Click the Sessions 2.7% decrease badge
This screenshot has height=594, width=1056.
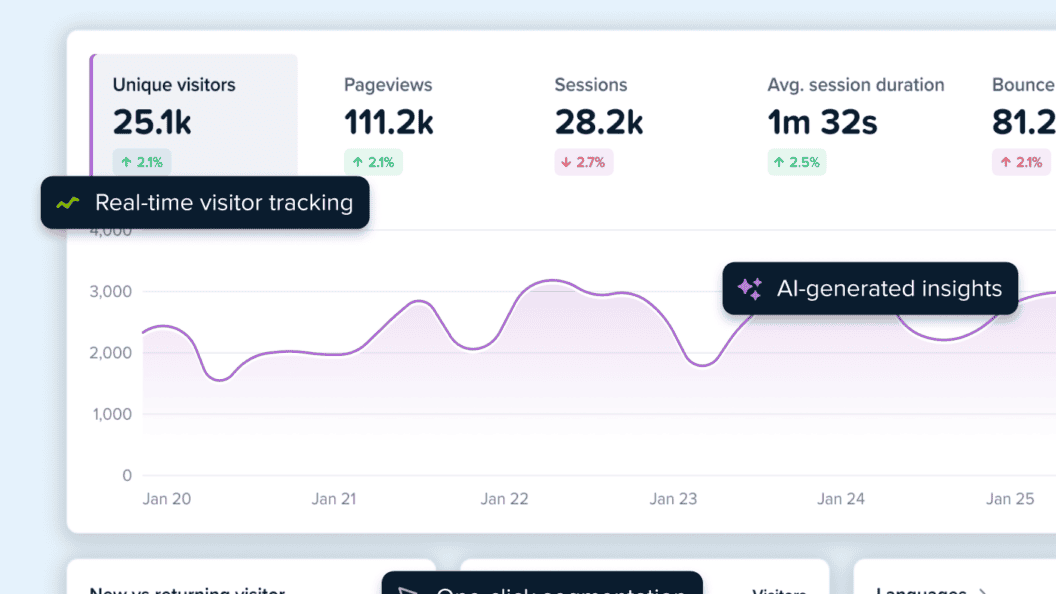(584, 162)
